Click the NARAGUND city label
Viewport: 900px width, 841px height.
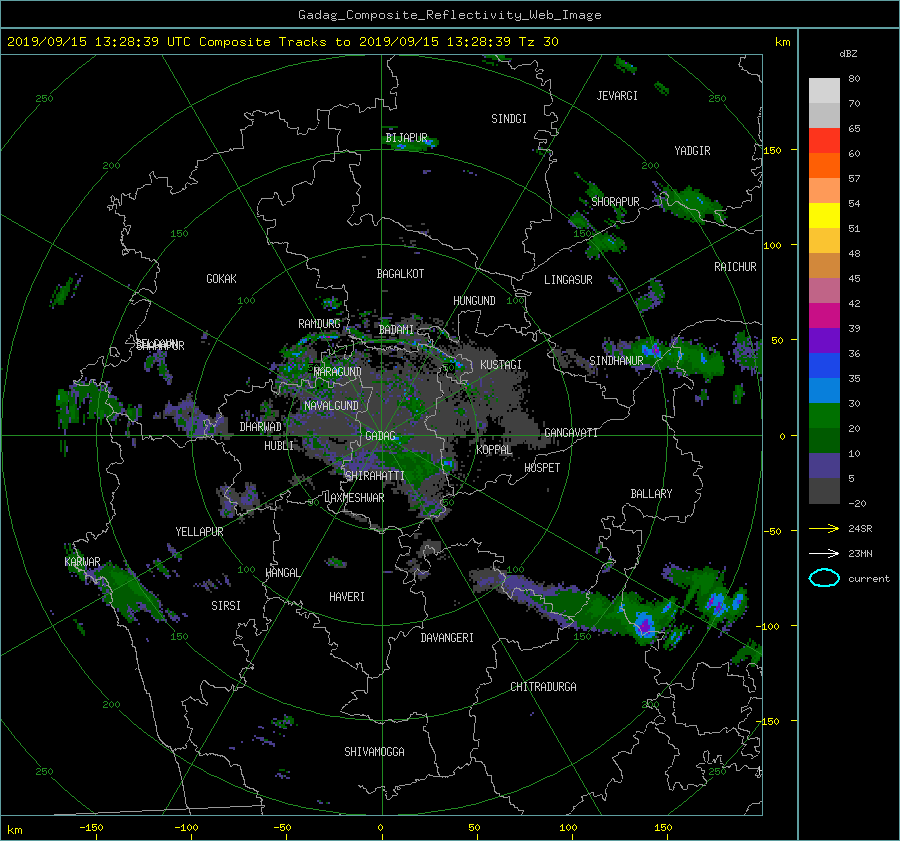pos(338,372)
